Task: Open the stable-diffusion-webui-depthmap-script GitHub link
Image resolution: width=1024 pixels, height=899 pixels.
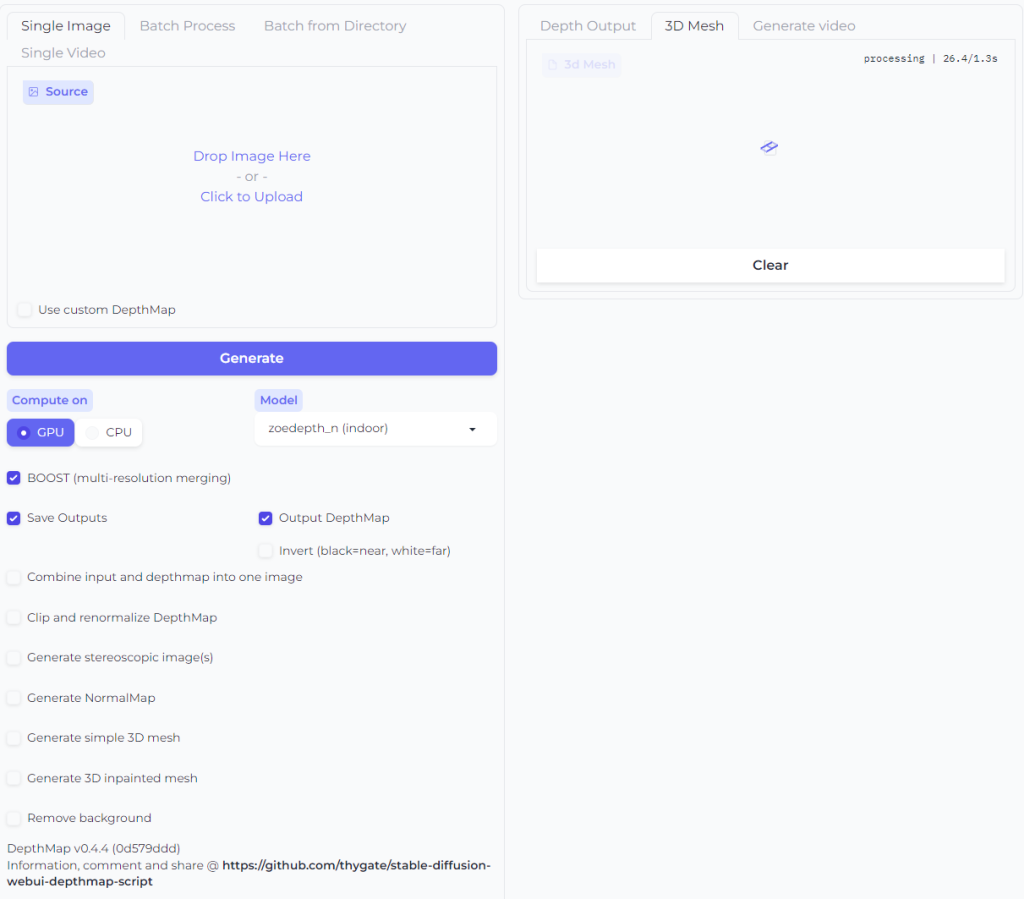Action: [249, 873]
